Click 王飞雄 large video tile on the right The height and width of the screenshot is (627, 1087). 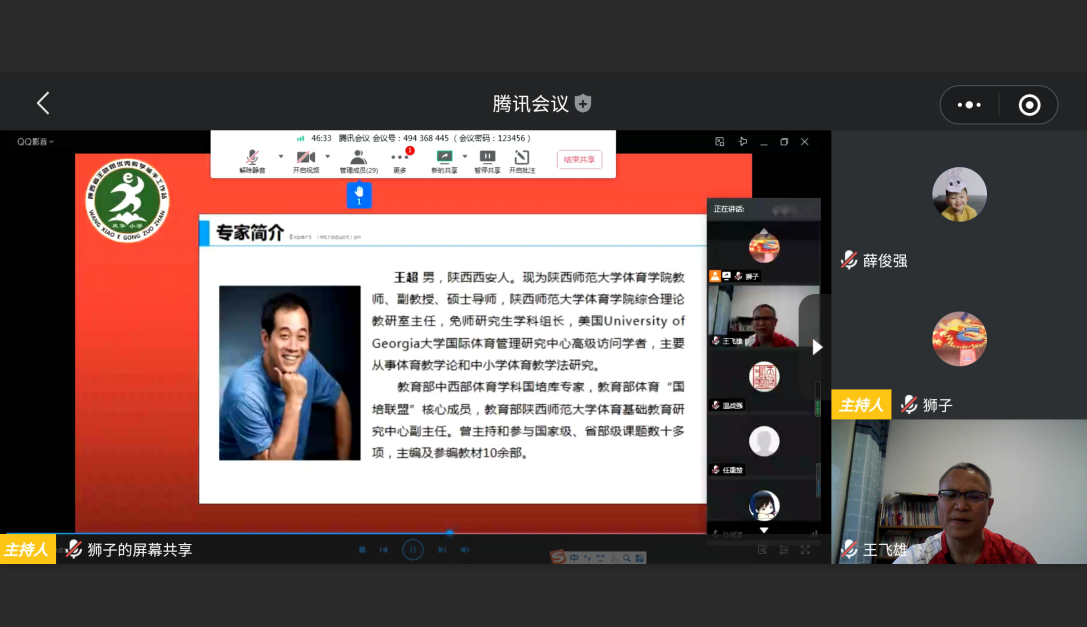click(959, 491)
